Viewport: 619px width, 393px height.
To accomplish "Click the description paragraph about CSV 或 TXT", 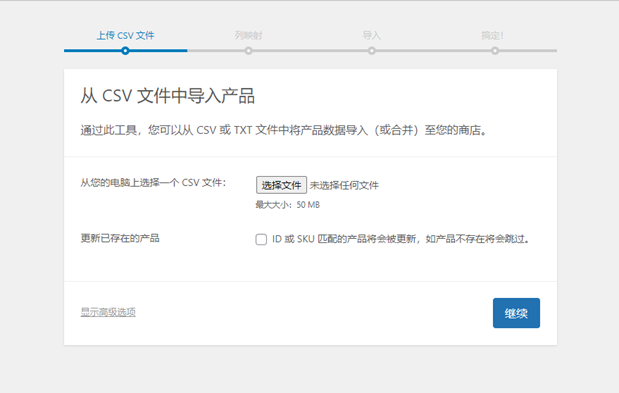I will [x=283, y=130].
